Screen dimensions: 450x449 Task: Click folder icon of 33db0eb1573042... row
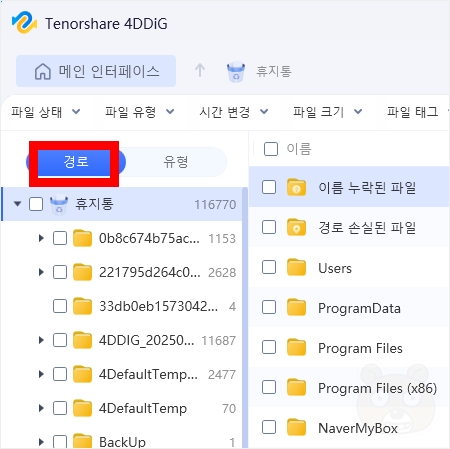coord(82,306)
